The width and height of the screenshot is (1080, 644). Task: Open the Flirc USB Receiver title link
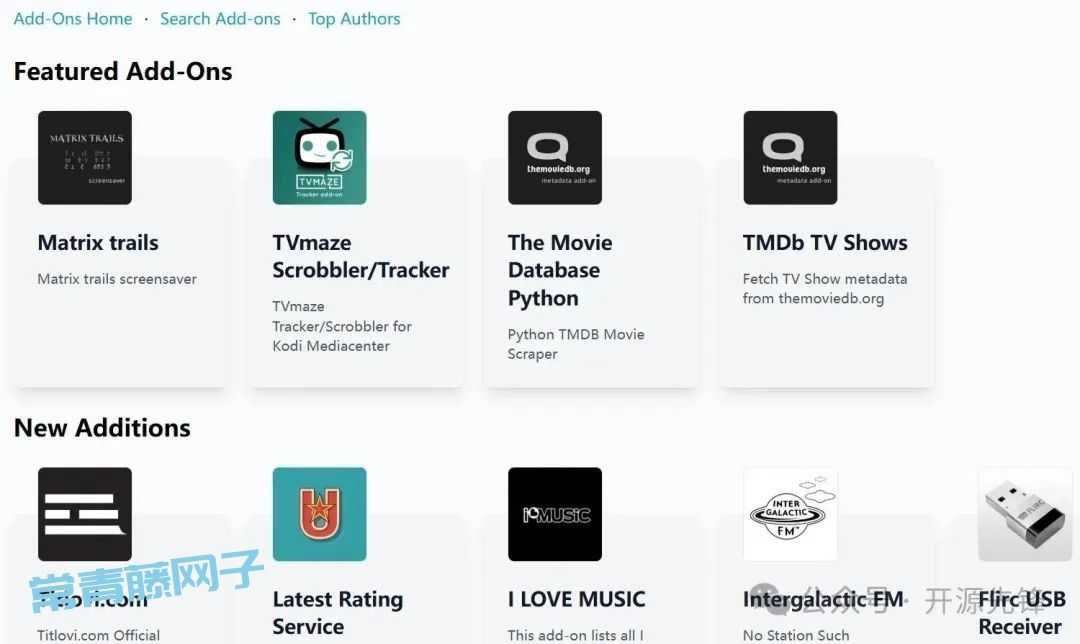[x=1022, y=613]
